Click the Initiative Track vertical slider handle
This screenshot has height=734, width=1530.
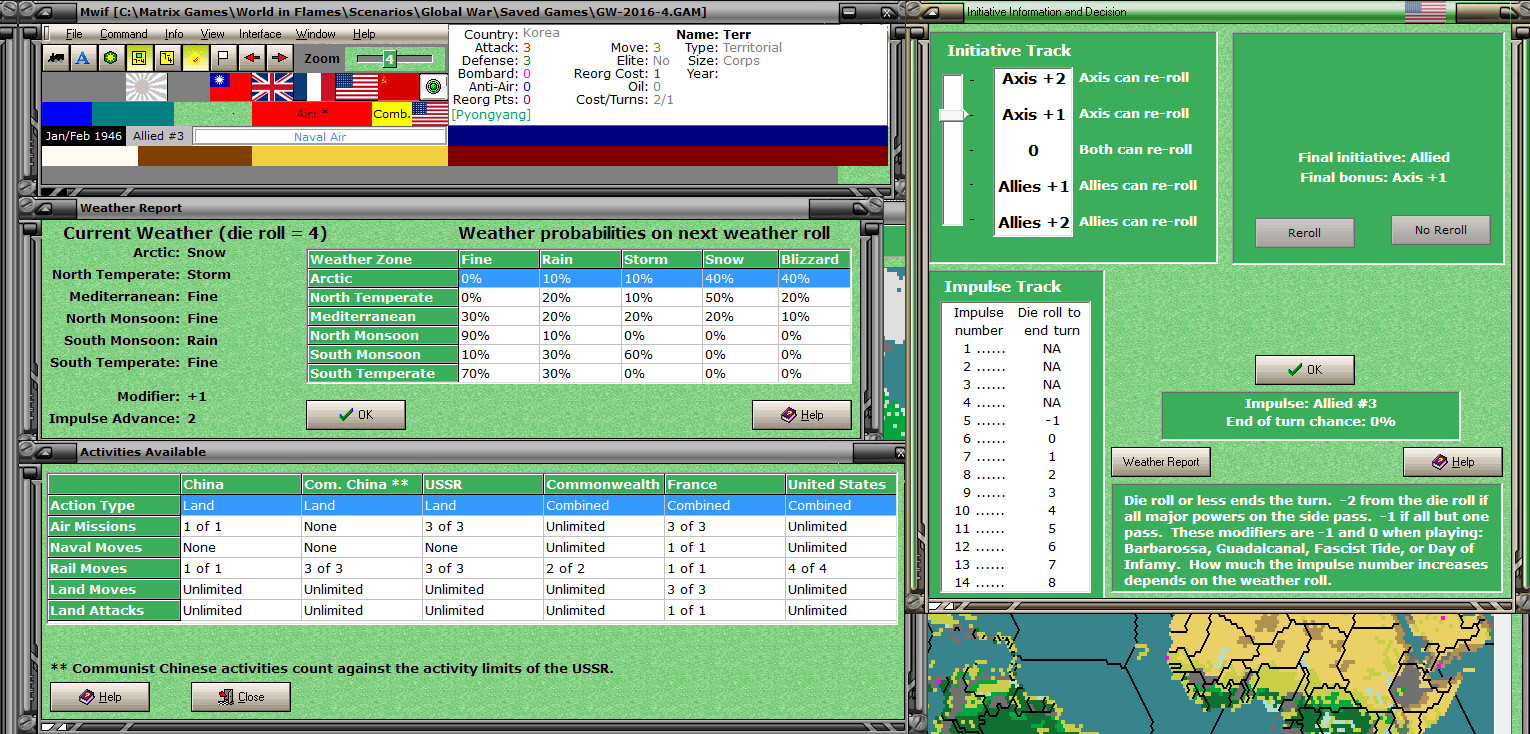954,114
